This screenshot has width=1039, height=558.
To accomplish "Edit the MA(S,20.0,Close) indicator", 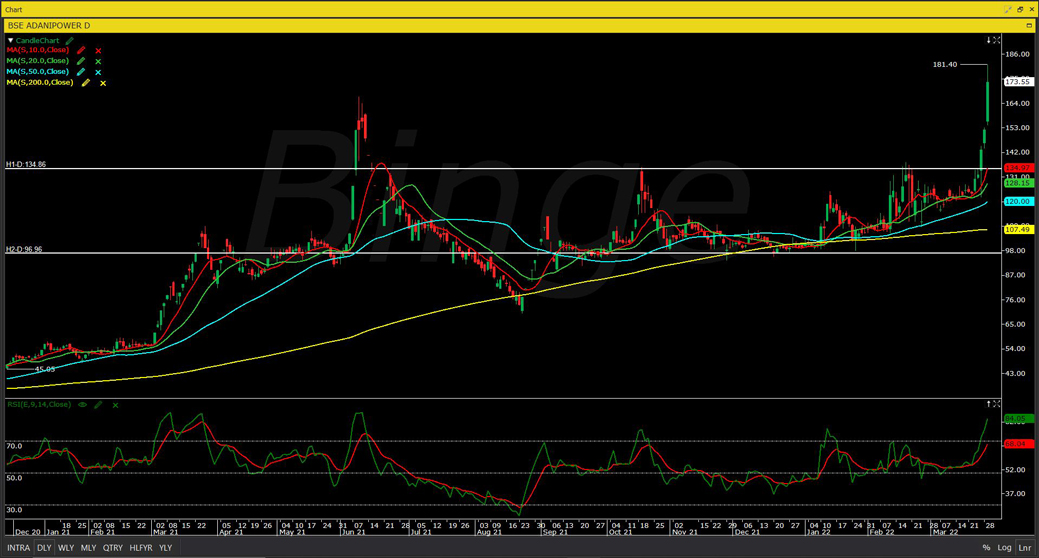I will coord(81,61).
